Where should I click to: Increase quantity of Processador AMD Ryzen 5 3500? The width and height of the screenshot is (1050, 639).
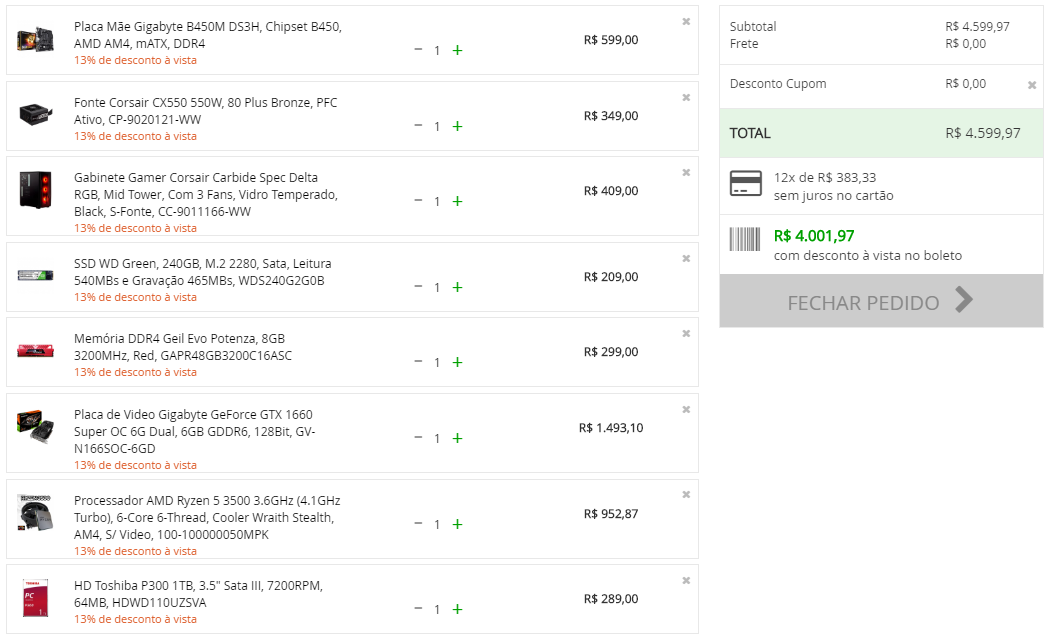tap(457, 524)
